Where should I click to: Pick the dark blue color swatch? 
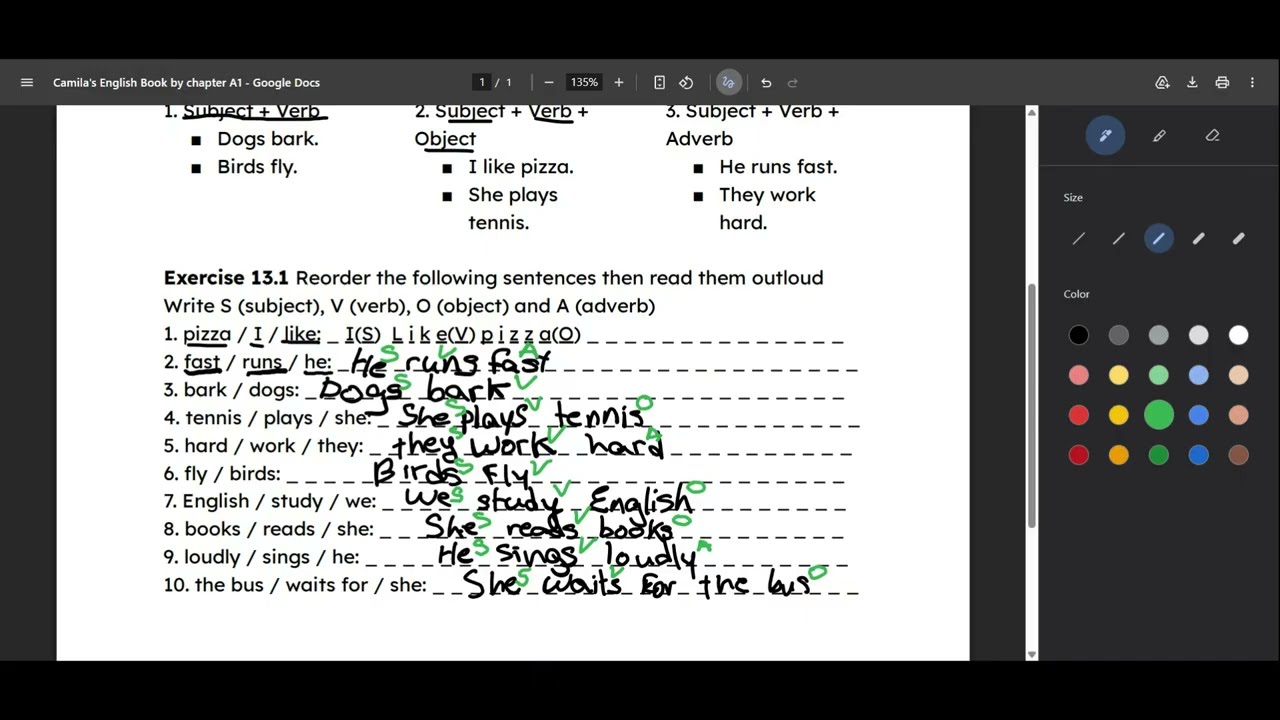(1199, 455)
